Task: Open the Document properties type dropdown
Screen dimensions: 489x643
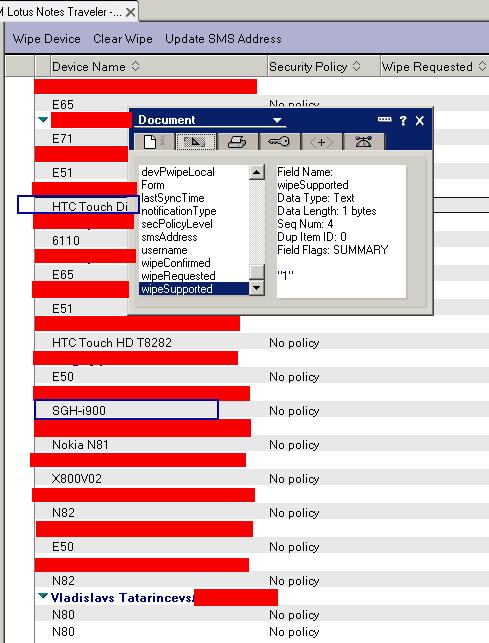Action: coord(277,120)
